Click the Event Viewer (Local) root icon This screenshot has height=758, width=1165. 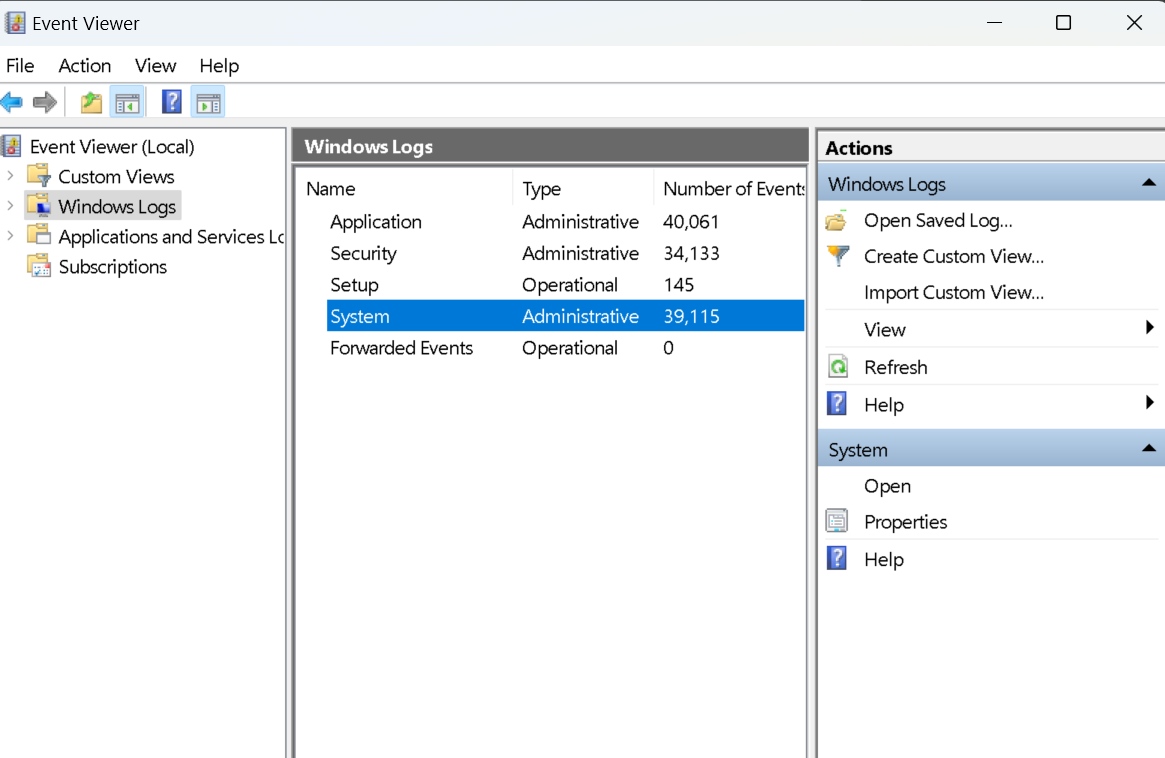click(12, 146)
